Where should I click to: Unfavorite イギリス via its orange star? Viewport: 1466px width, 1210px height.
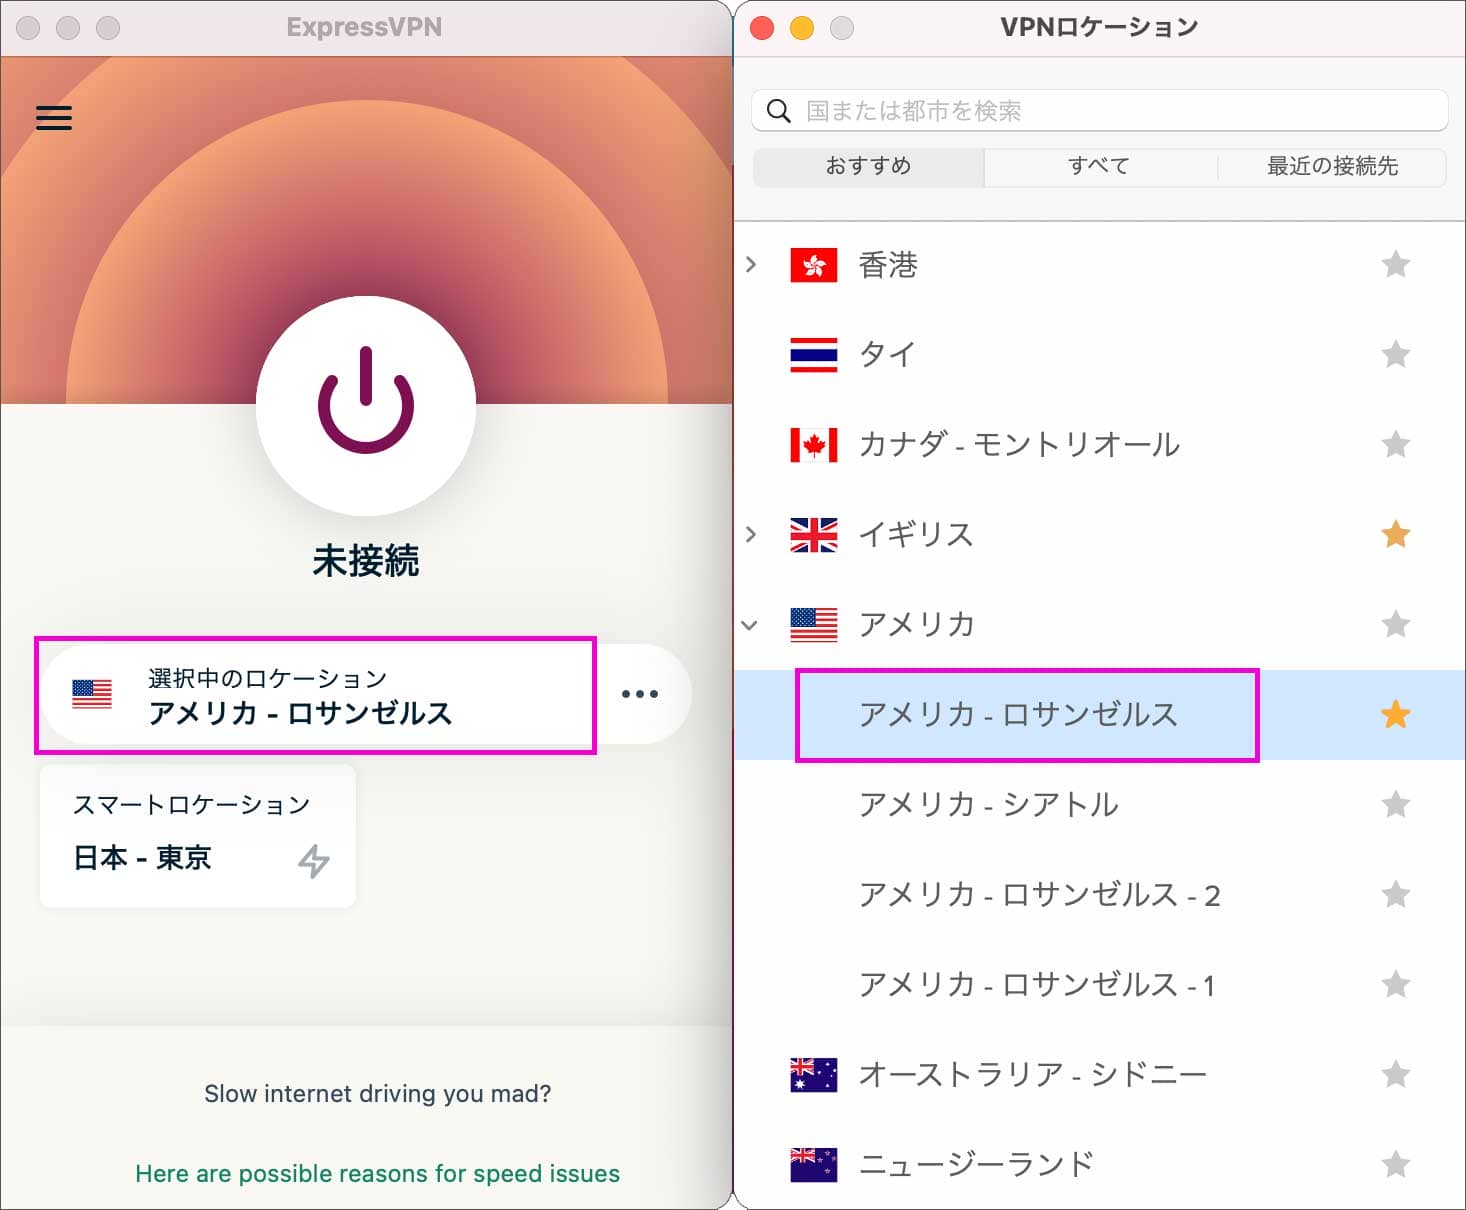[x=1396, y=535]
